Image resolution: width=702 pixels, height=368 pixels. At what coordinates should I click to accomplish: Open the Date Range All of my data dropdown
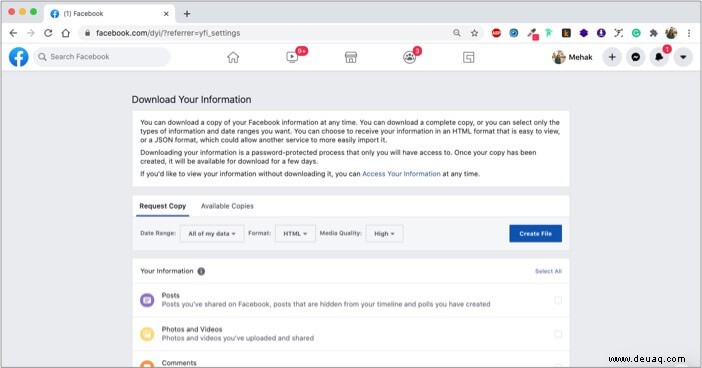[212, 234]
